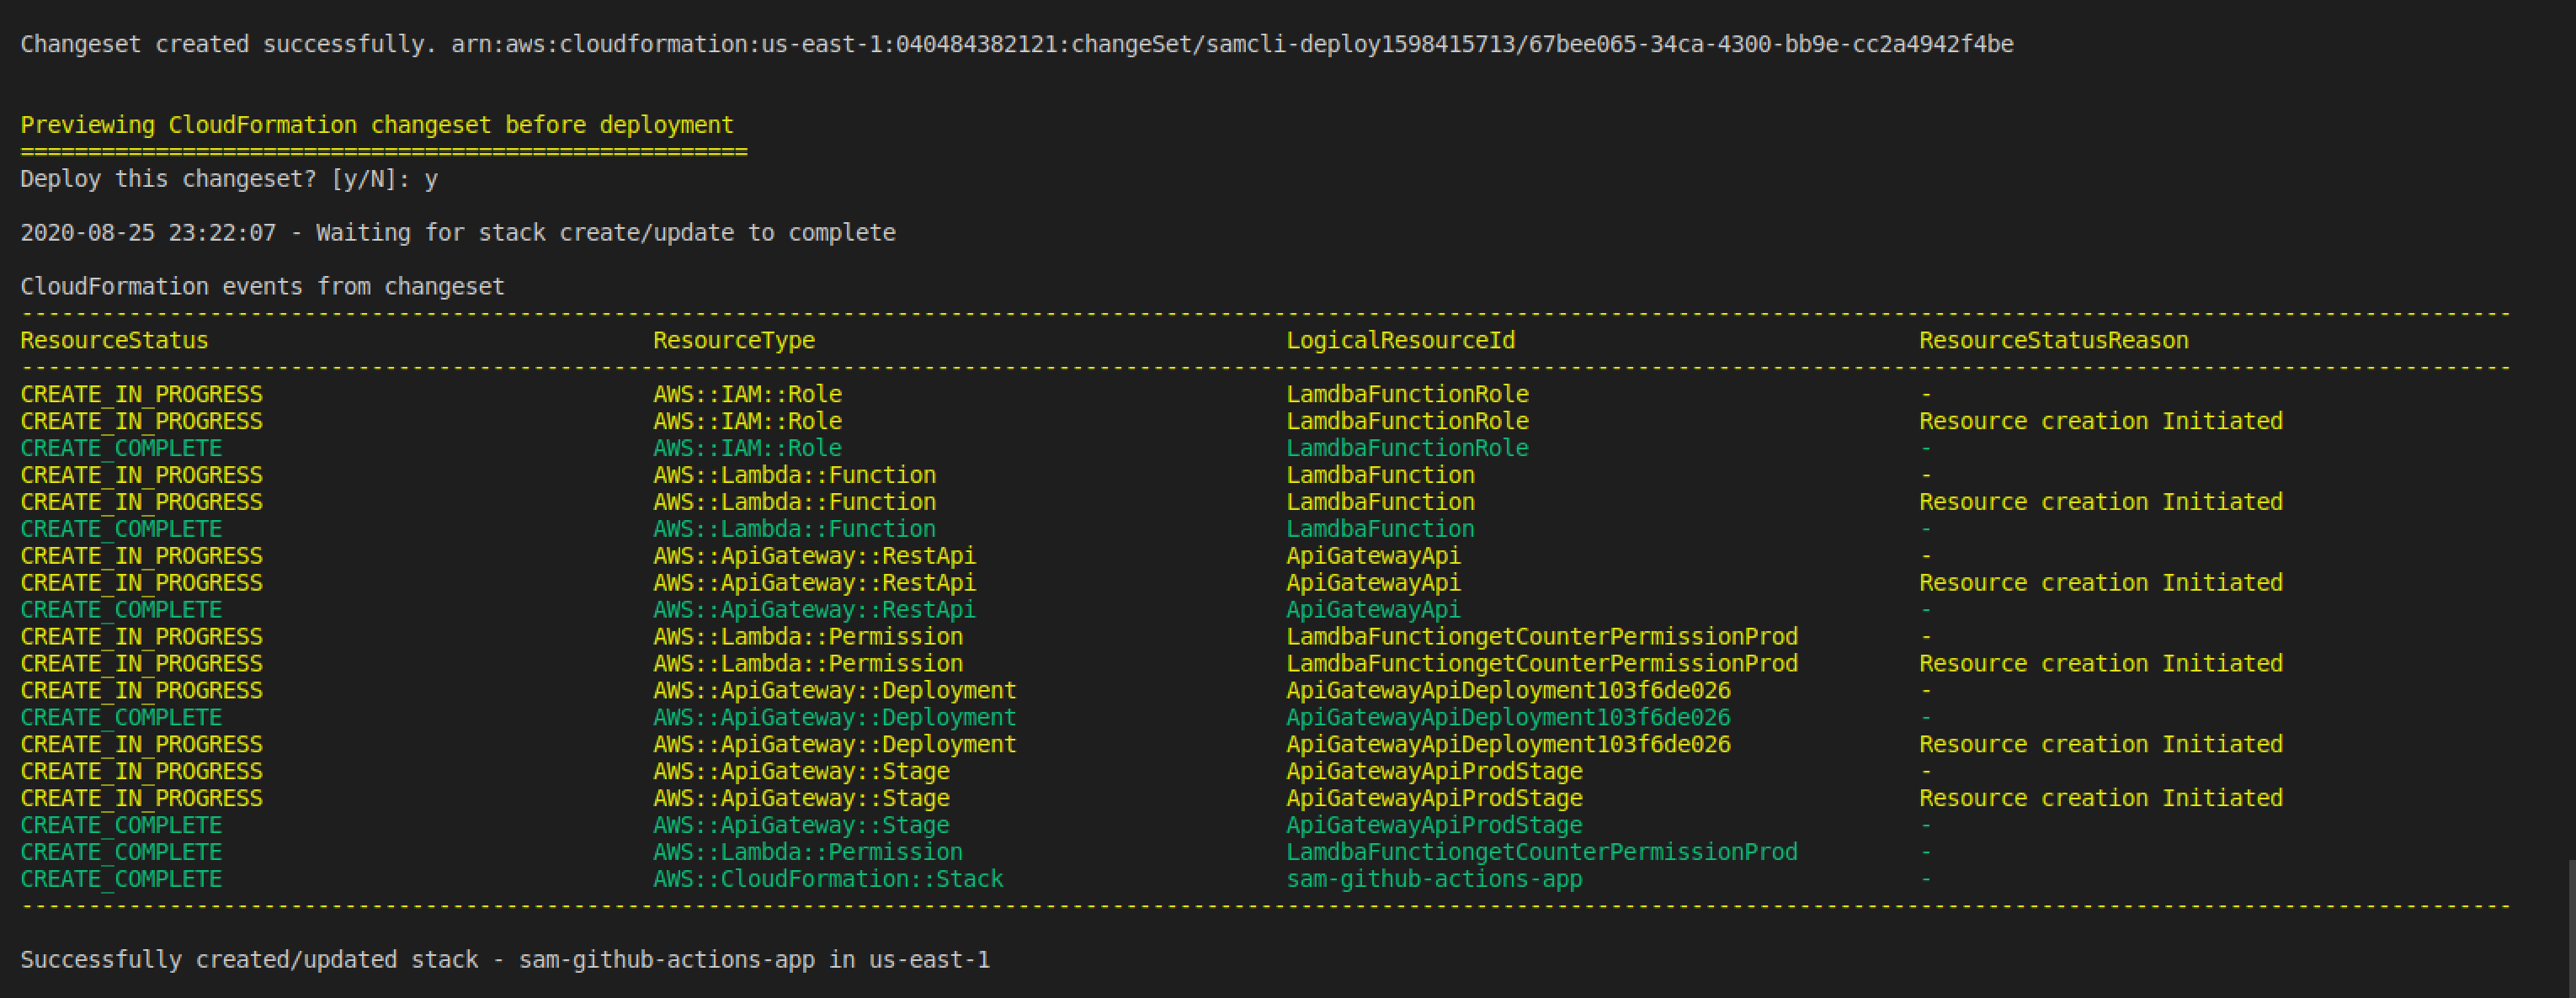The image size is (2576, 998).
Task: Click the changeset ARN text on first line
Action: (x=1232, y=44)
